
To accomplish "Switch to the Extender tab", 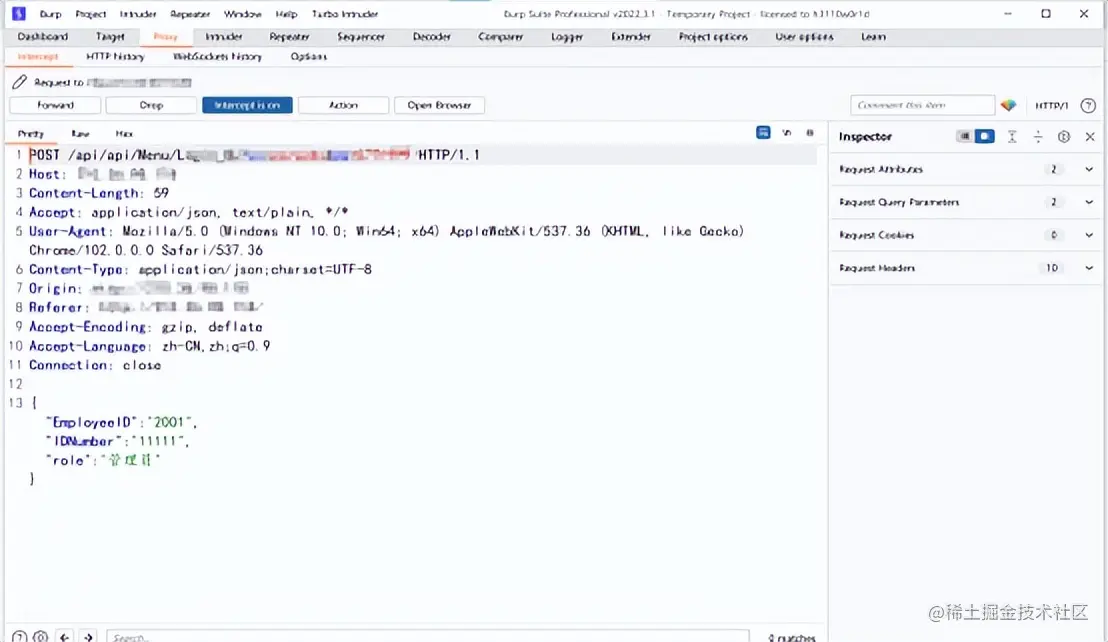I will [x=630, y=37].
